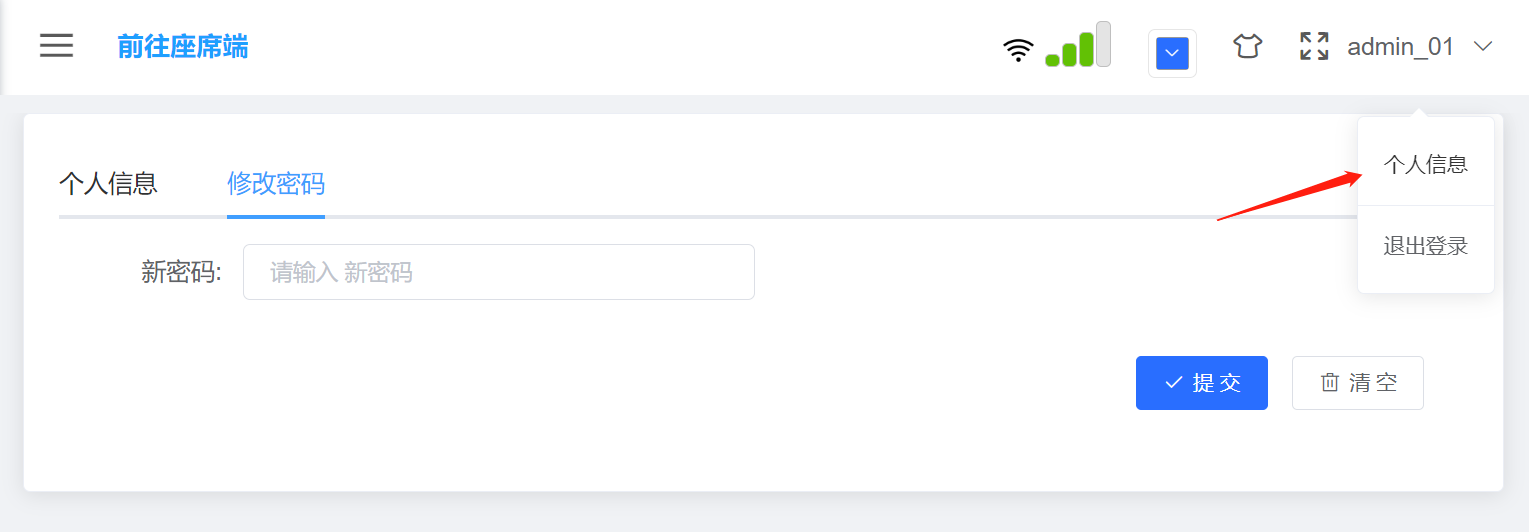Viewport: 1529px width, 532px height.
Task: Click the checkmark icon on 提交 button
Action: click(x=1174, y=383)
